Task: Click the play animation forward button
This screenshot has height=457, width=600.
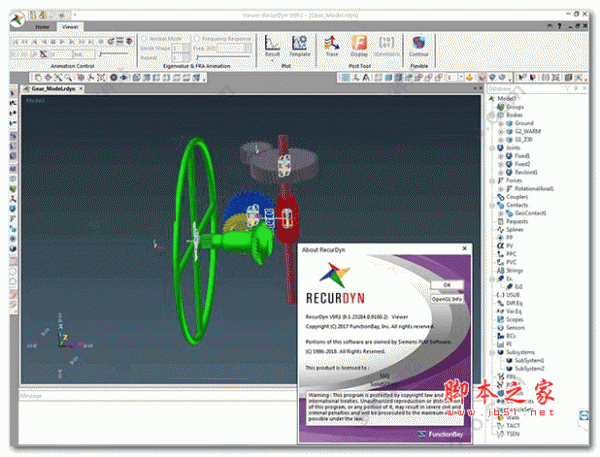Action: click(62, 41)
